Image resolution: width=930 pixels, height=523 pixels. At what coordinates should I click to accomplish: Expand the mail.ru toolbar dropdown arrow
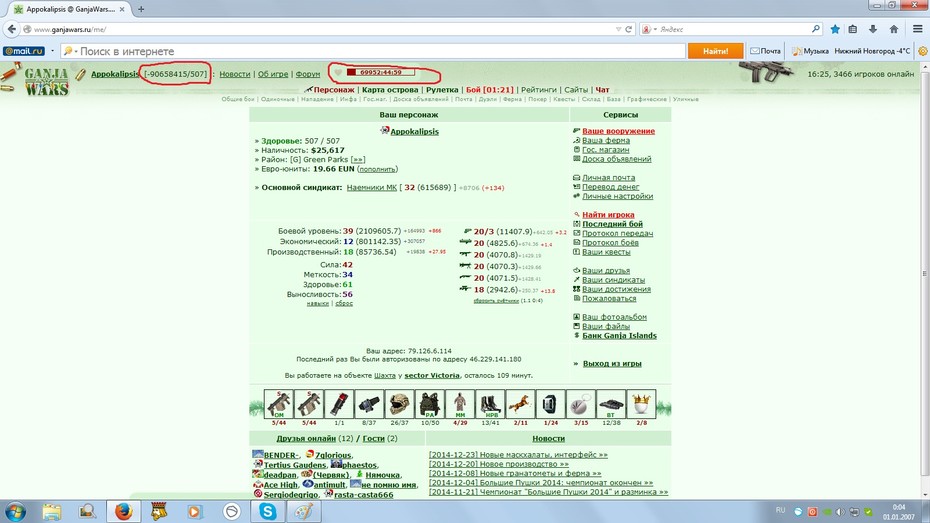[52, 51]
